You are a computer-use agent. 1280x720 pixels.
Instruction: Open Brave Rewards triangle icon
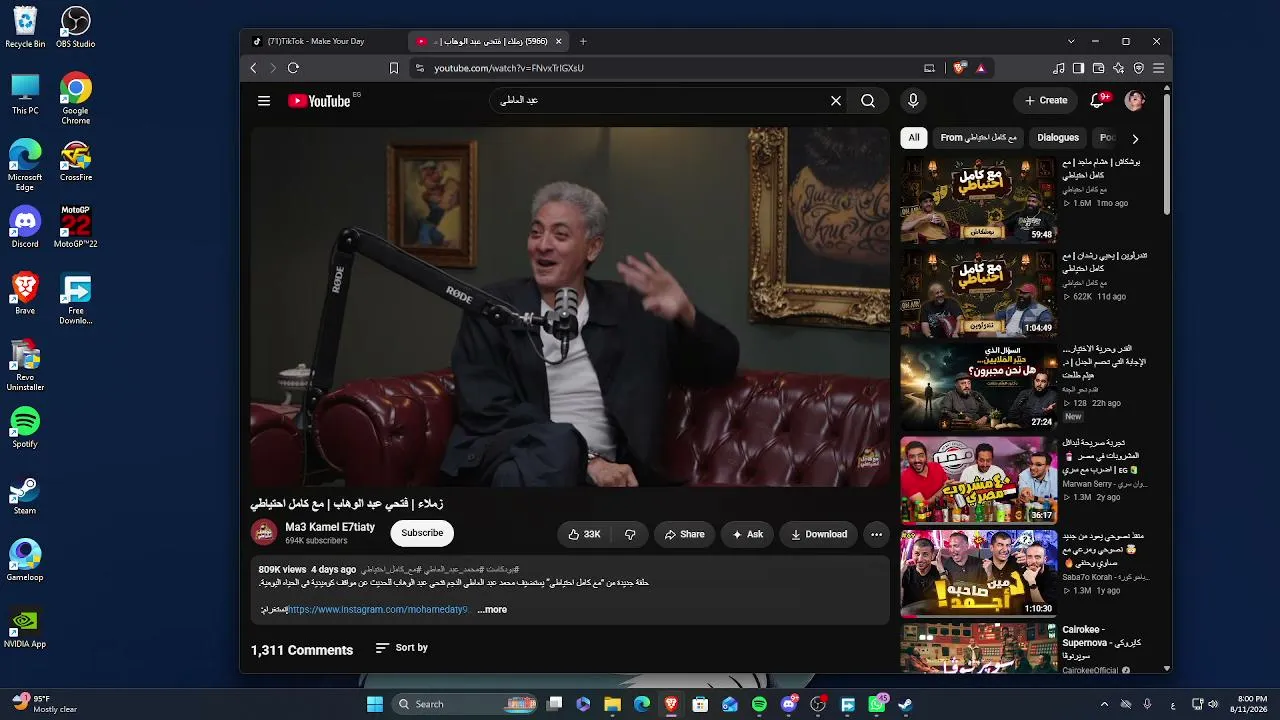coord(981,68)
